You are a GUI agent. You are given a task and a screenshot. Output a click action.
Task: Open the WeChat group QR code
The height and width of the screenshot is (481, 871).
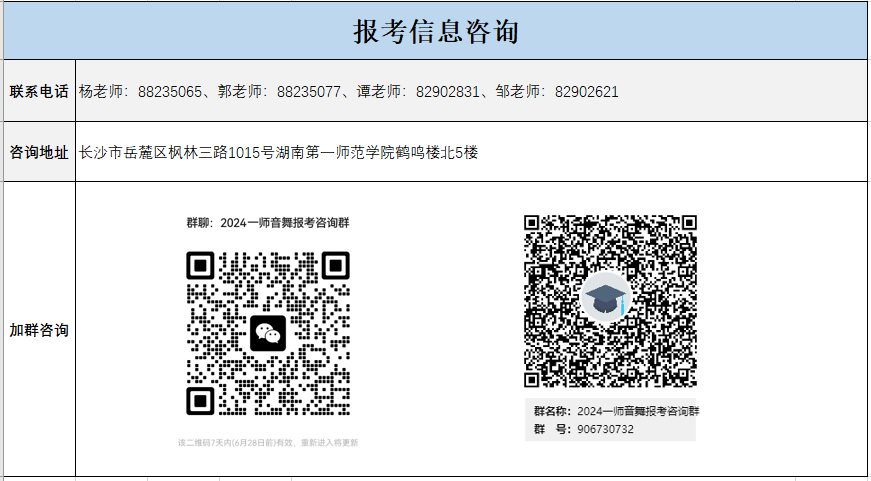[x=268, y=333]
